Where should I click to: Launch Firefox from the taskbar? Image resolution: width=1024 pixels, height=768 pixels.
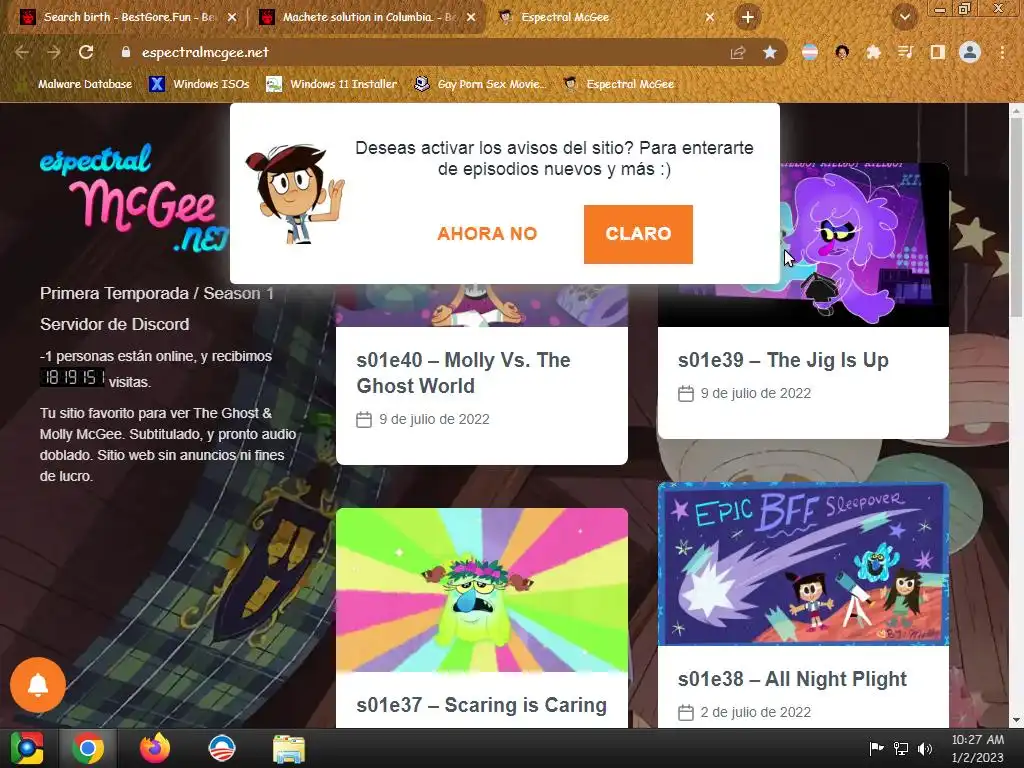[x=155, y=748]
